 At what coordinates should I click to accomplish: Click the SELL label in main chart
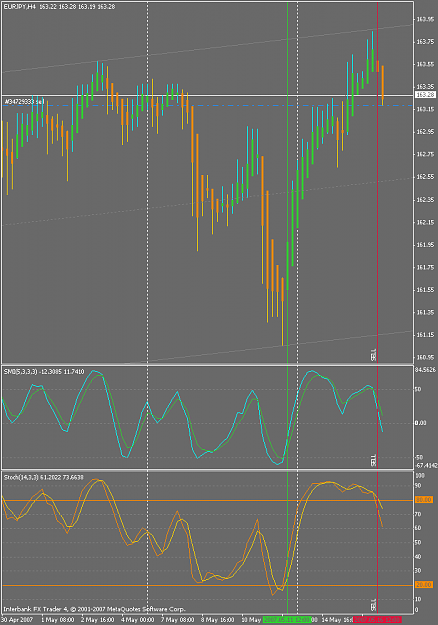373,355
